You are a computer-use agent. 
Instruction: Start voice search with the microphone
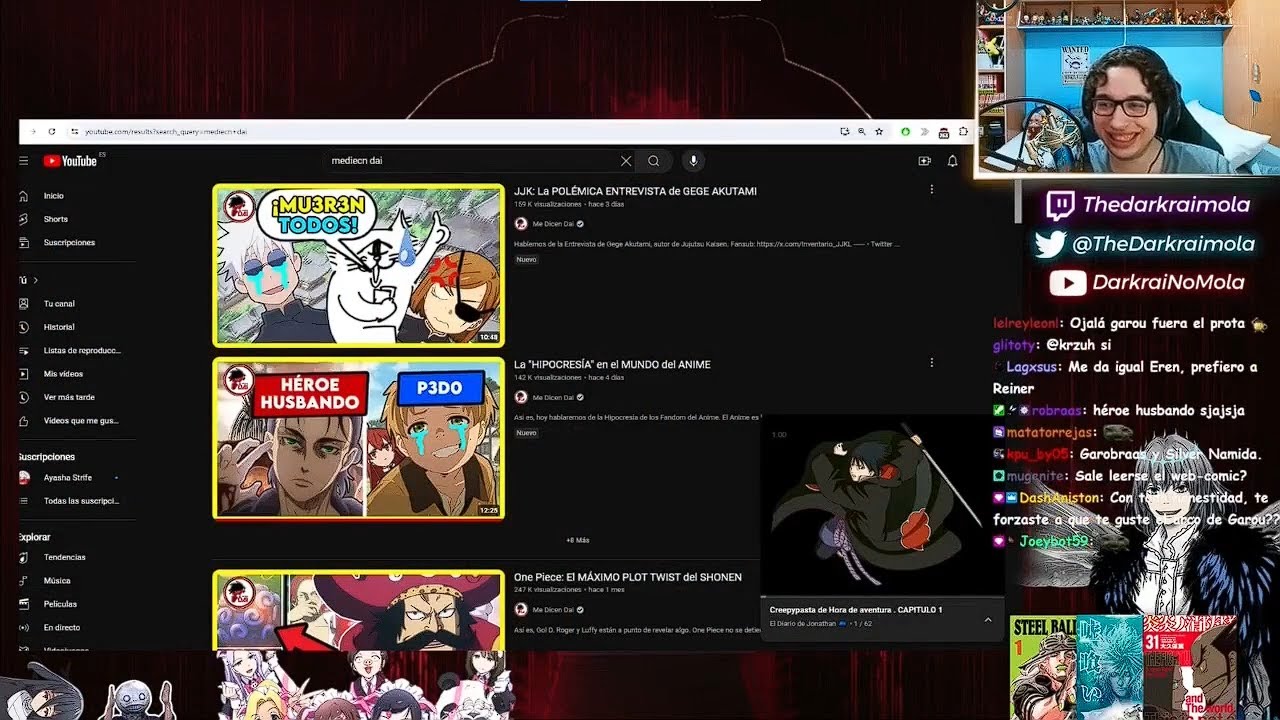[x=692, y=161]
